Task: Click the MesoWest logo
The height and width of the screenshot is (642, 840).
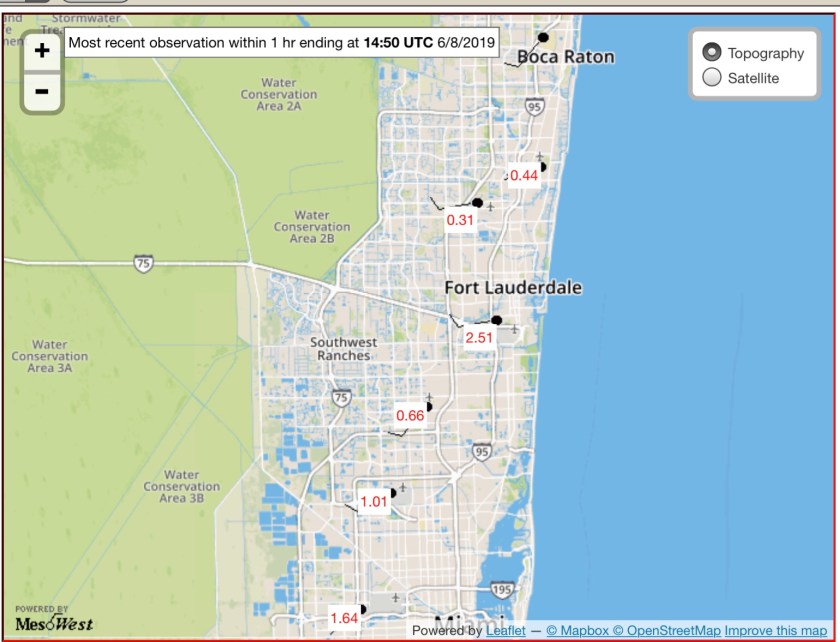Action: (54, 622)
